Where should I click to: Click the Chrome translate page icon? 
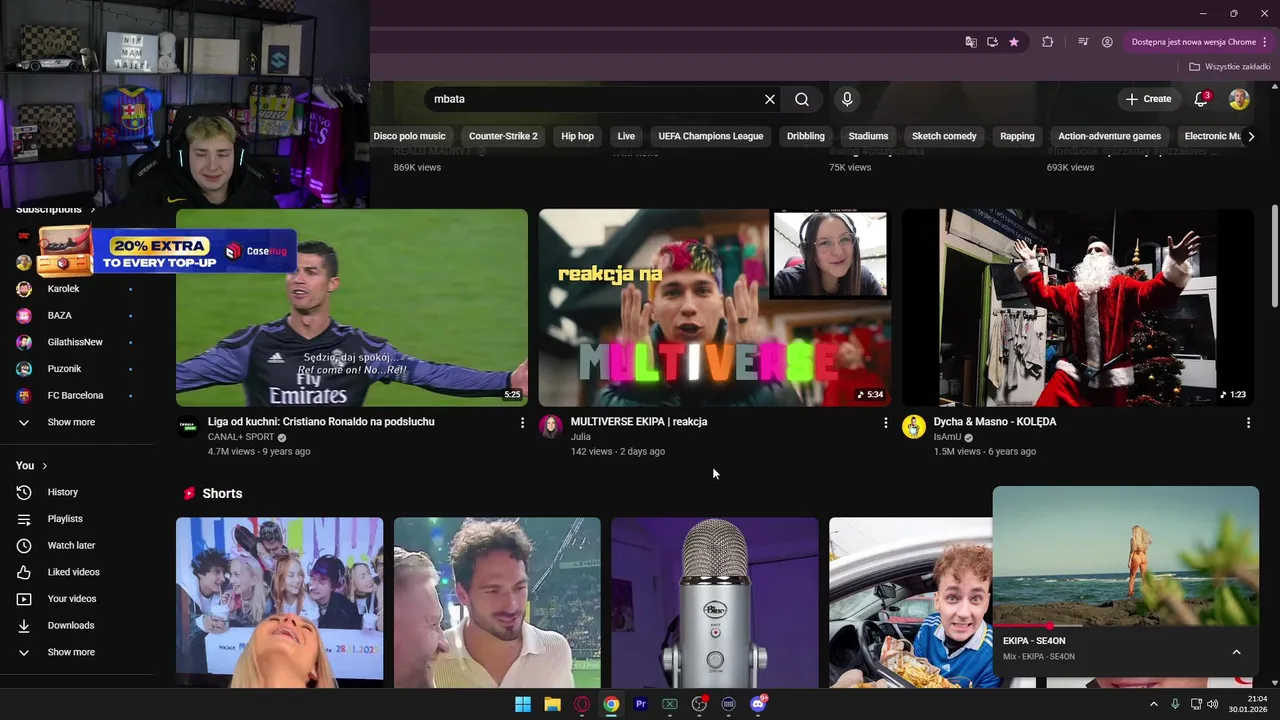point(970,42)
